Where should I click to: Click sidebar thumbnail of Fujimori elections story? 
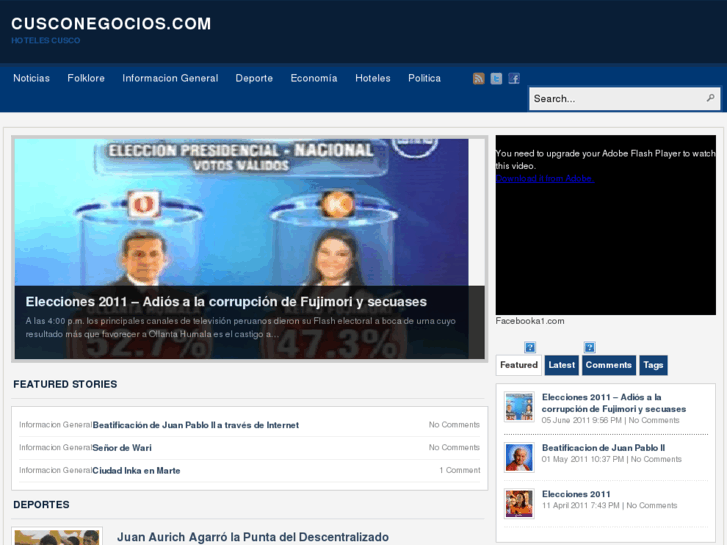[519, 407]
